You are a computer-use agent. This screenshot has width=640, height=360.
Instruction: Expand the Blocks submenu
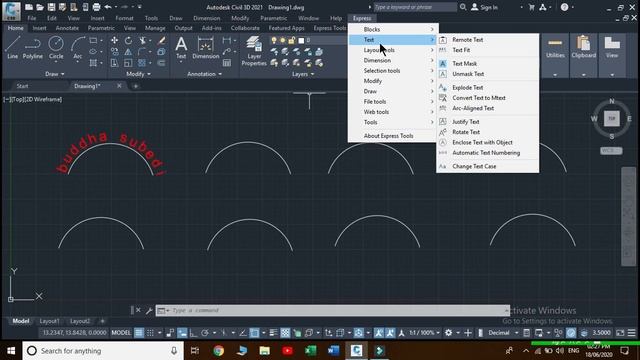(x=393, y=29)
